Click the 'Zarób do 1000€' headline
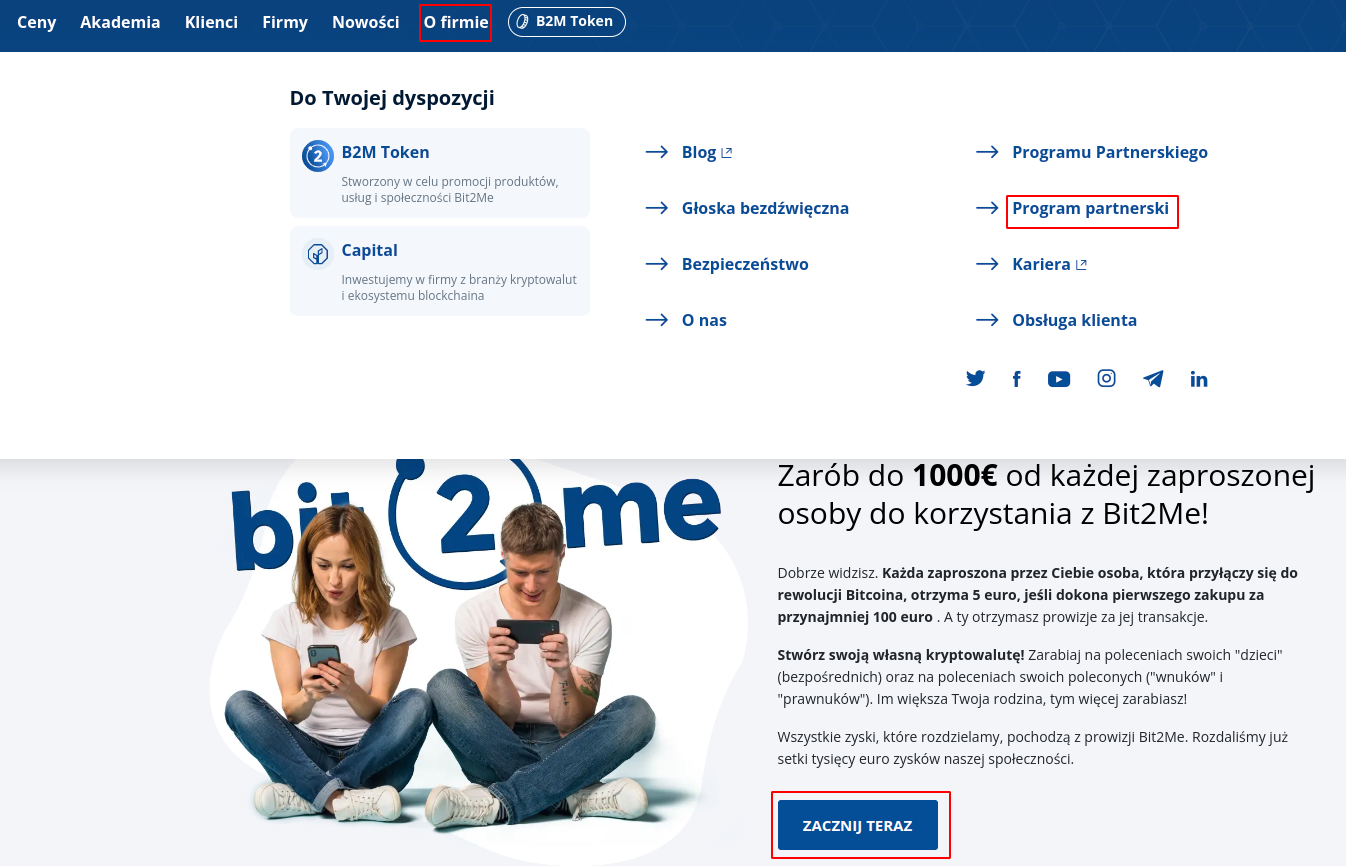The image size is (1346, 866). (x=1046, y=495)
